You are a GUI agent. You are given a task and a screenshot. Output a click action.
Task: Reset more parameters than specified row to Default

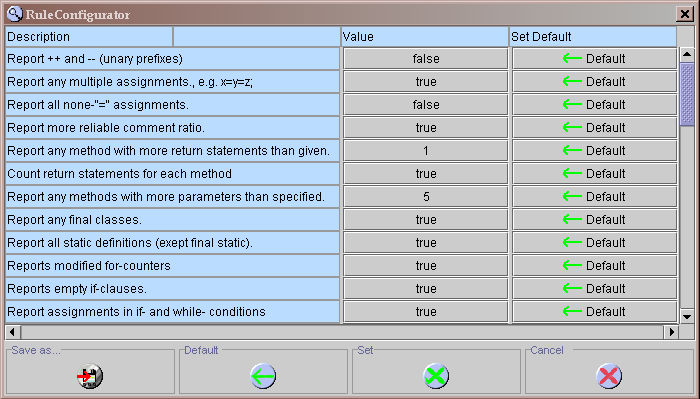[594, 196]
